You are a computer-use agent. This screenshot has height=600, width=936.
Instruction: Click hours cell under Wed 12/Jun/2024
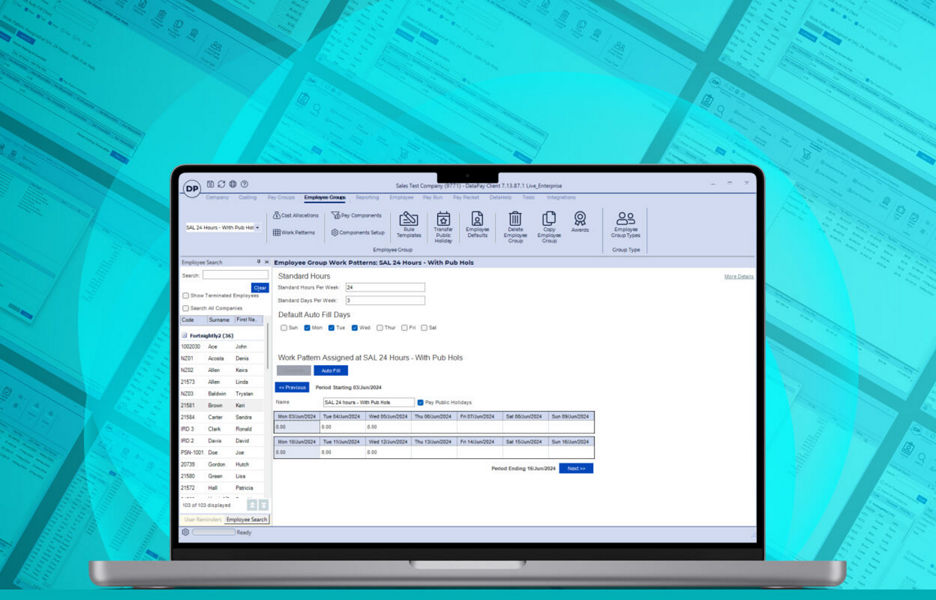tap(388, 452)
